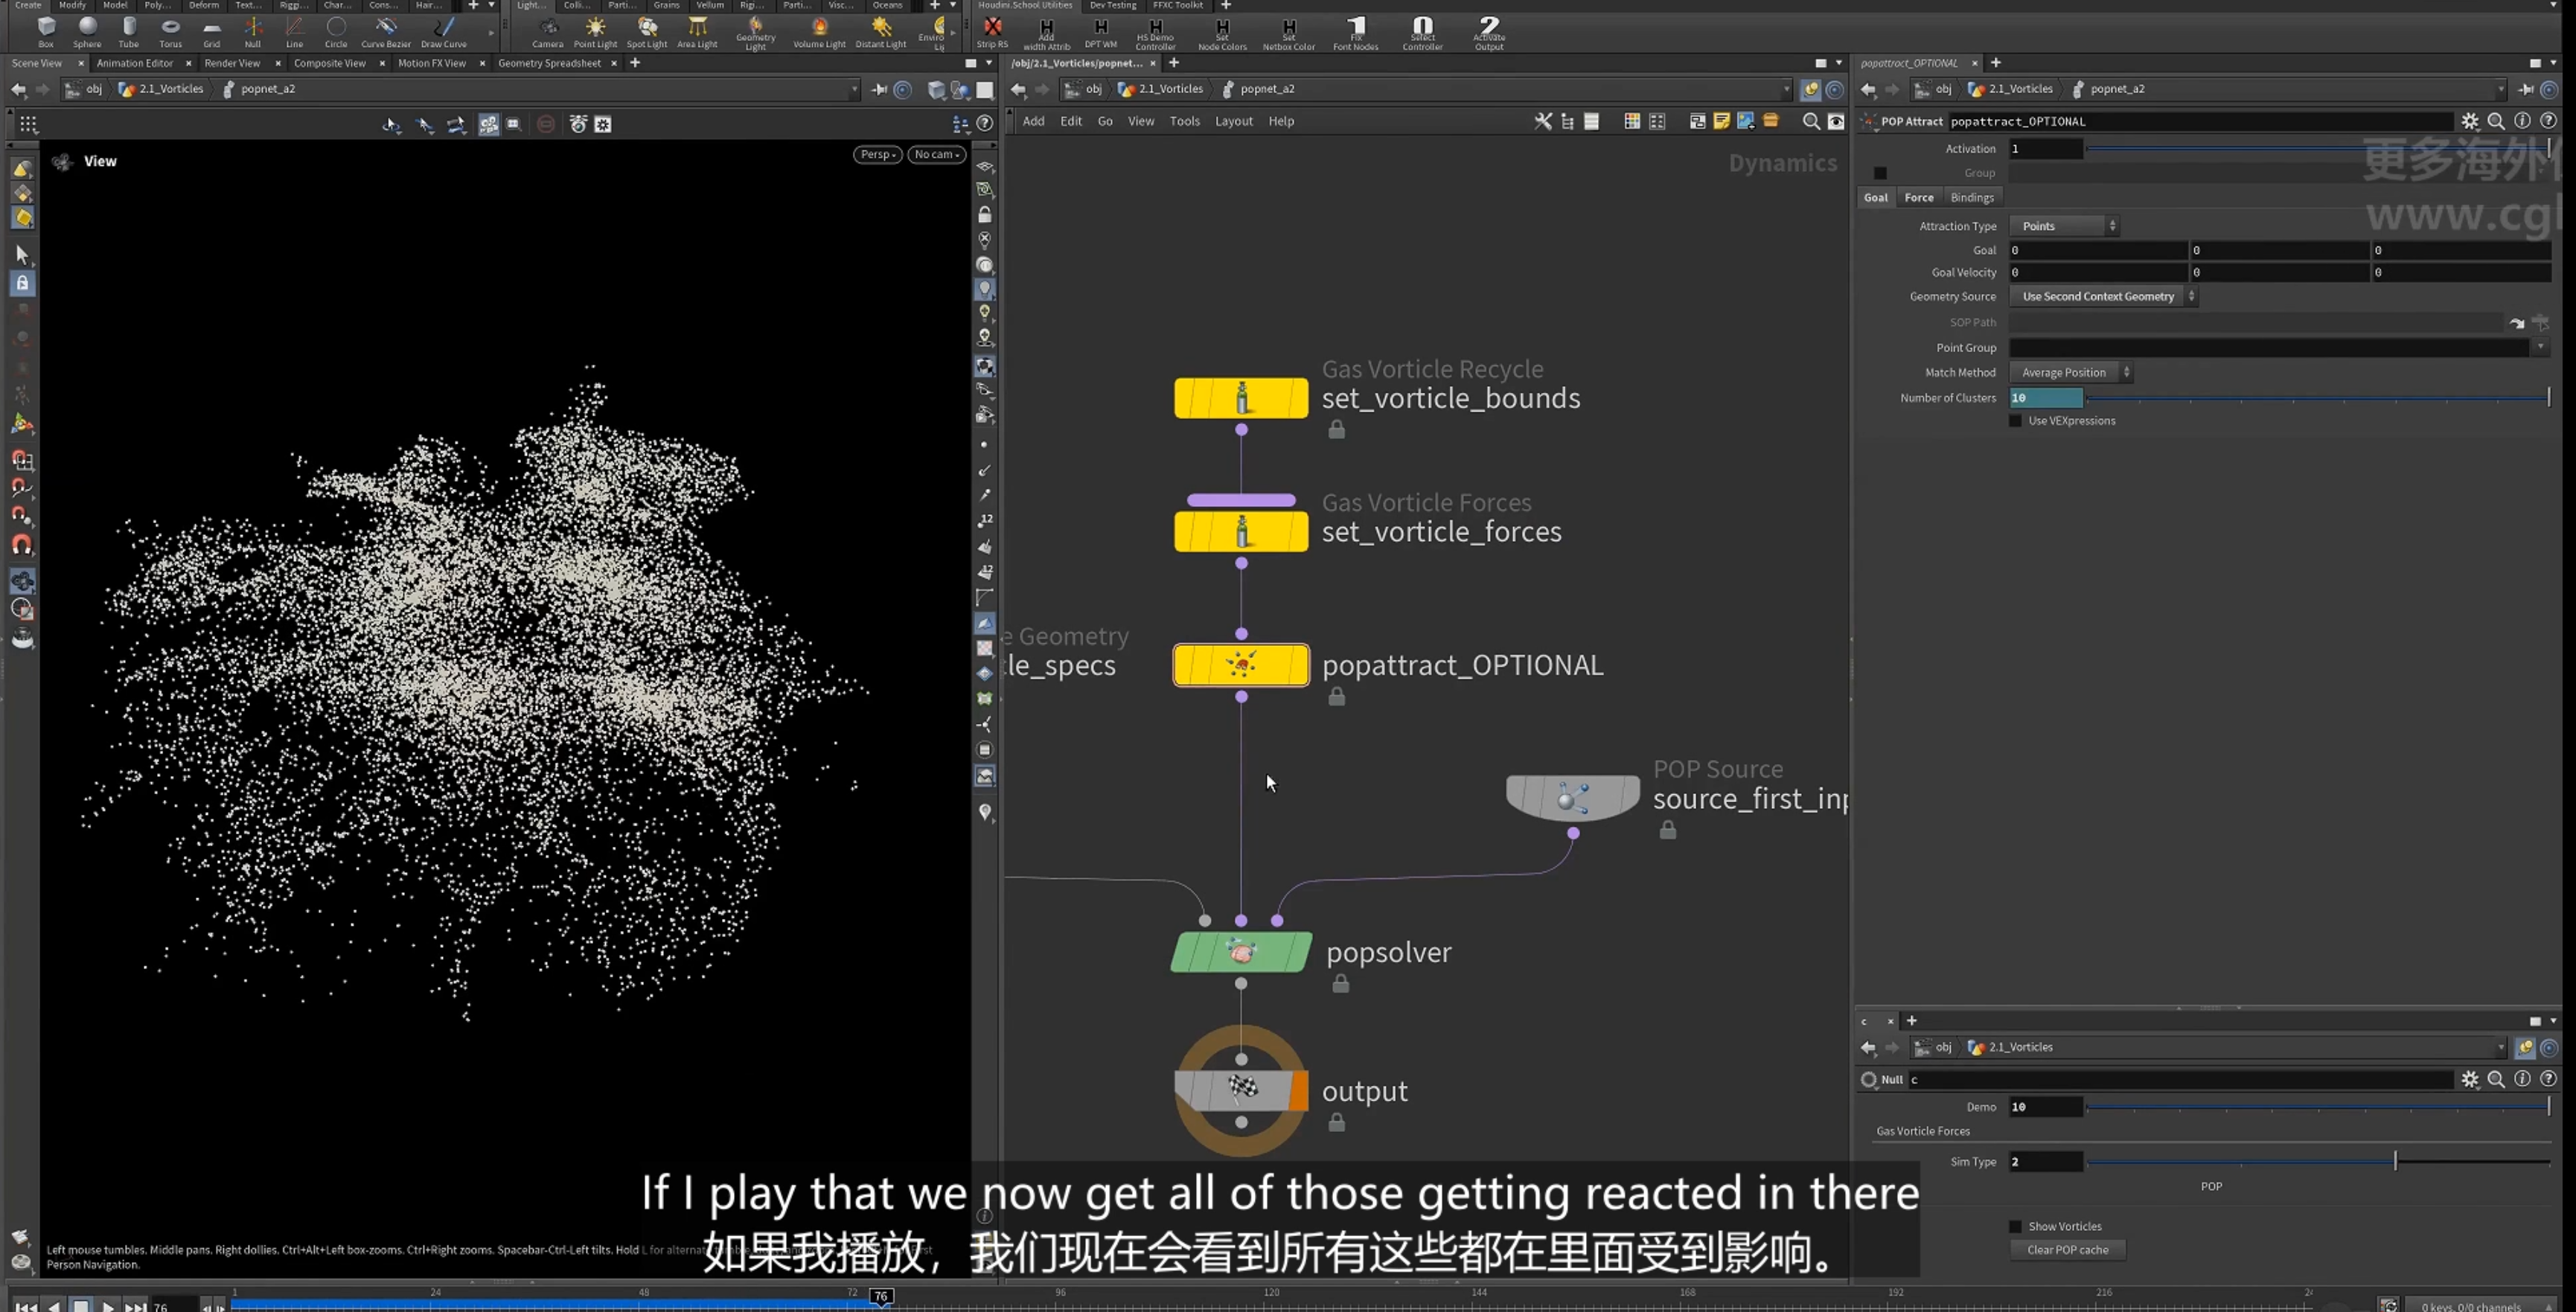The height and width of the screenshot is (1312, 2576).
Task: Click the POP Source node
Action: pos(1573,797)
